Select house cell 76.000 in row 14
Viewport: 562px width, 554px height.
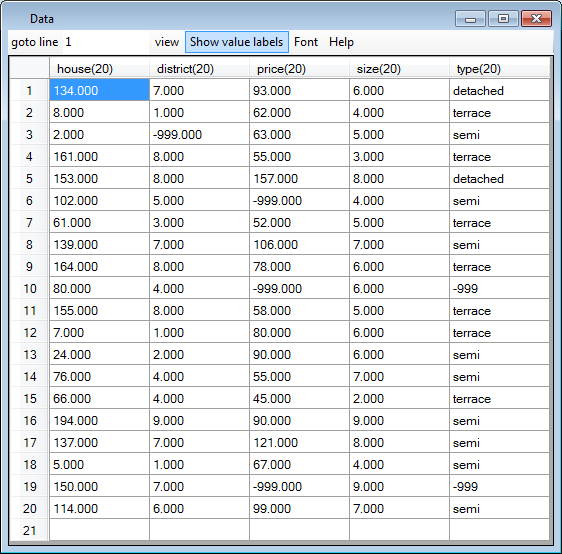pos(99,376)
